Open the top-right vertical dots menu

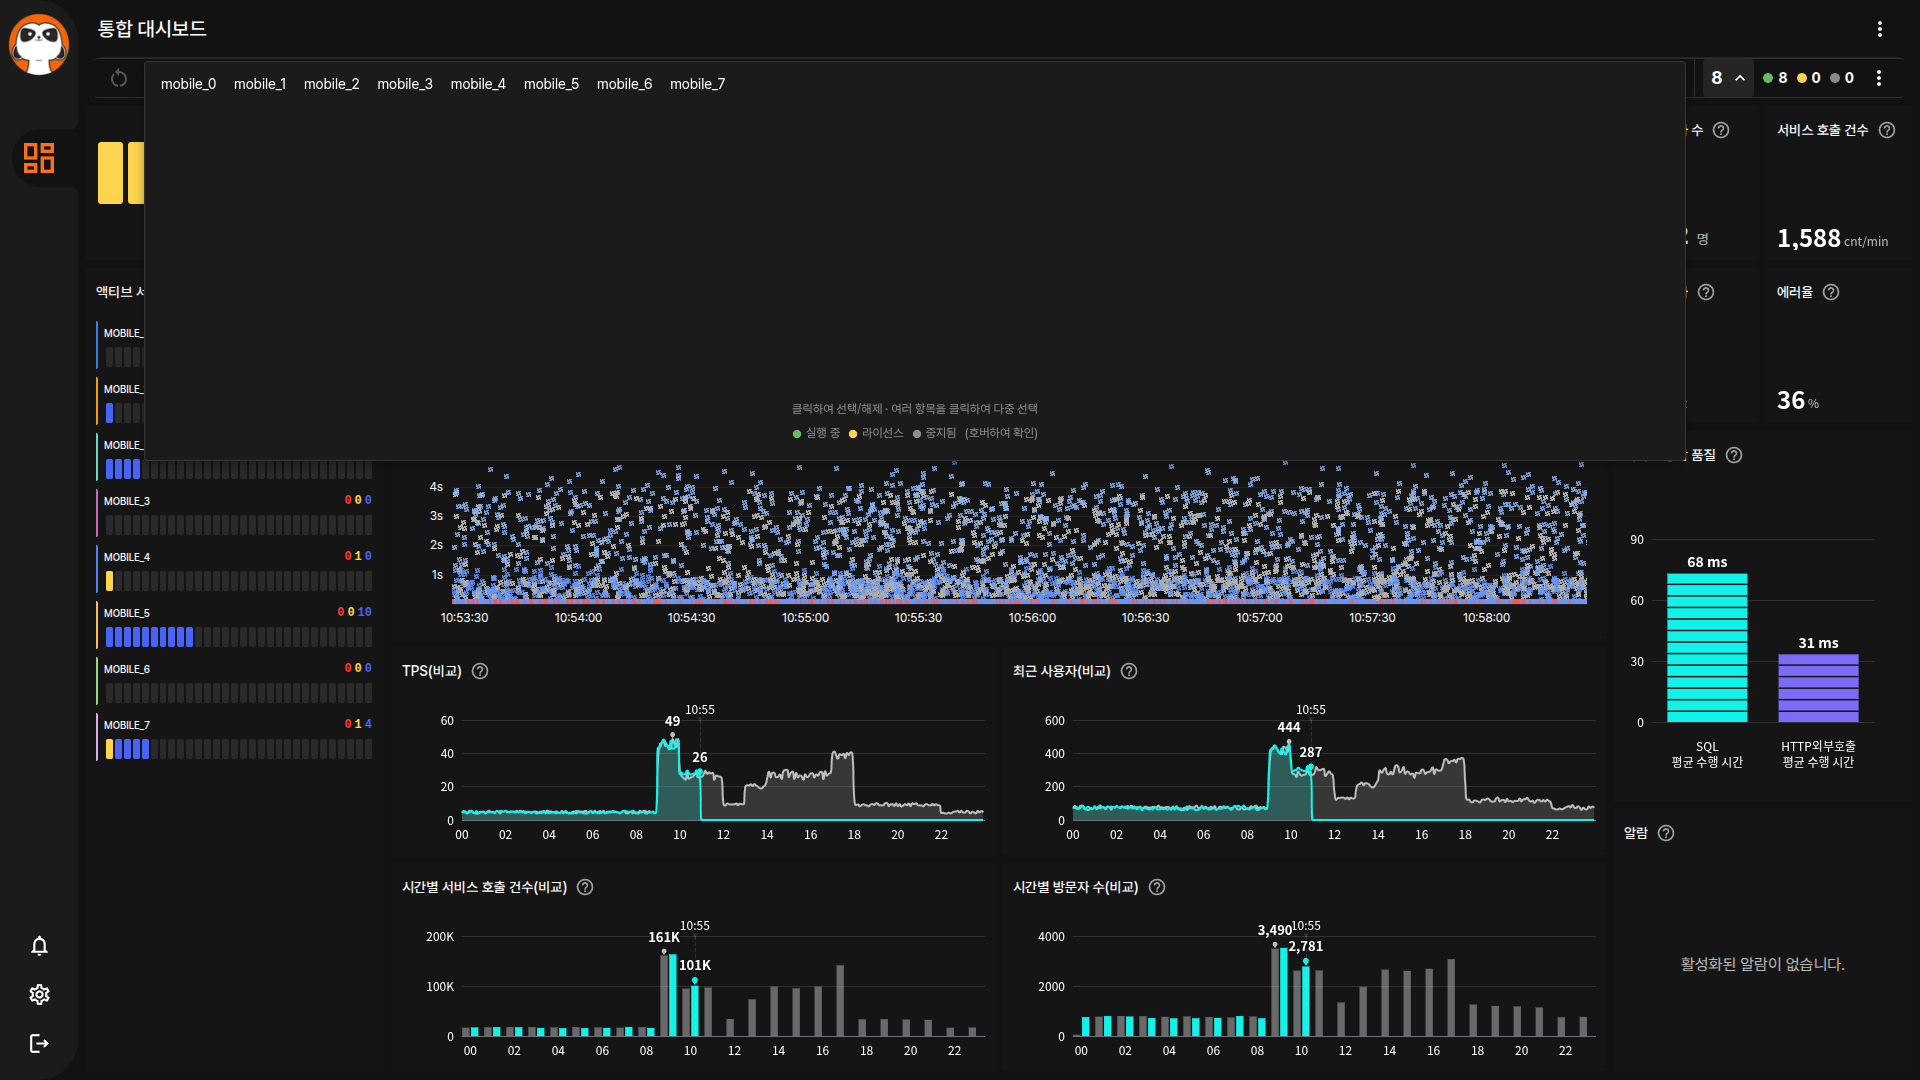click(x=1879, y=29)
